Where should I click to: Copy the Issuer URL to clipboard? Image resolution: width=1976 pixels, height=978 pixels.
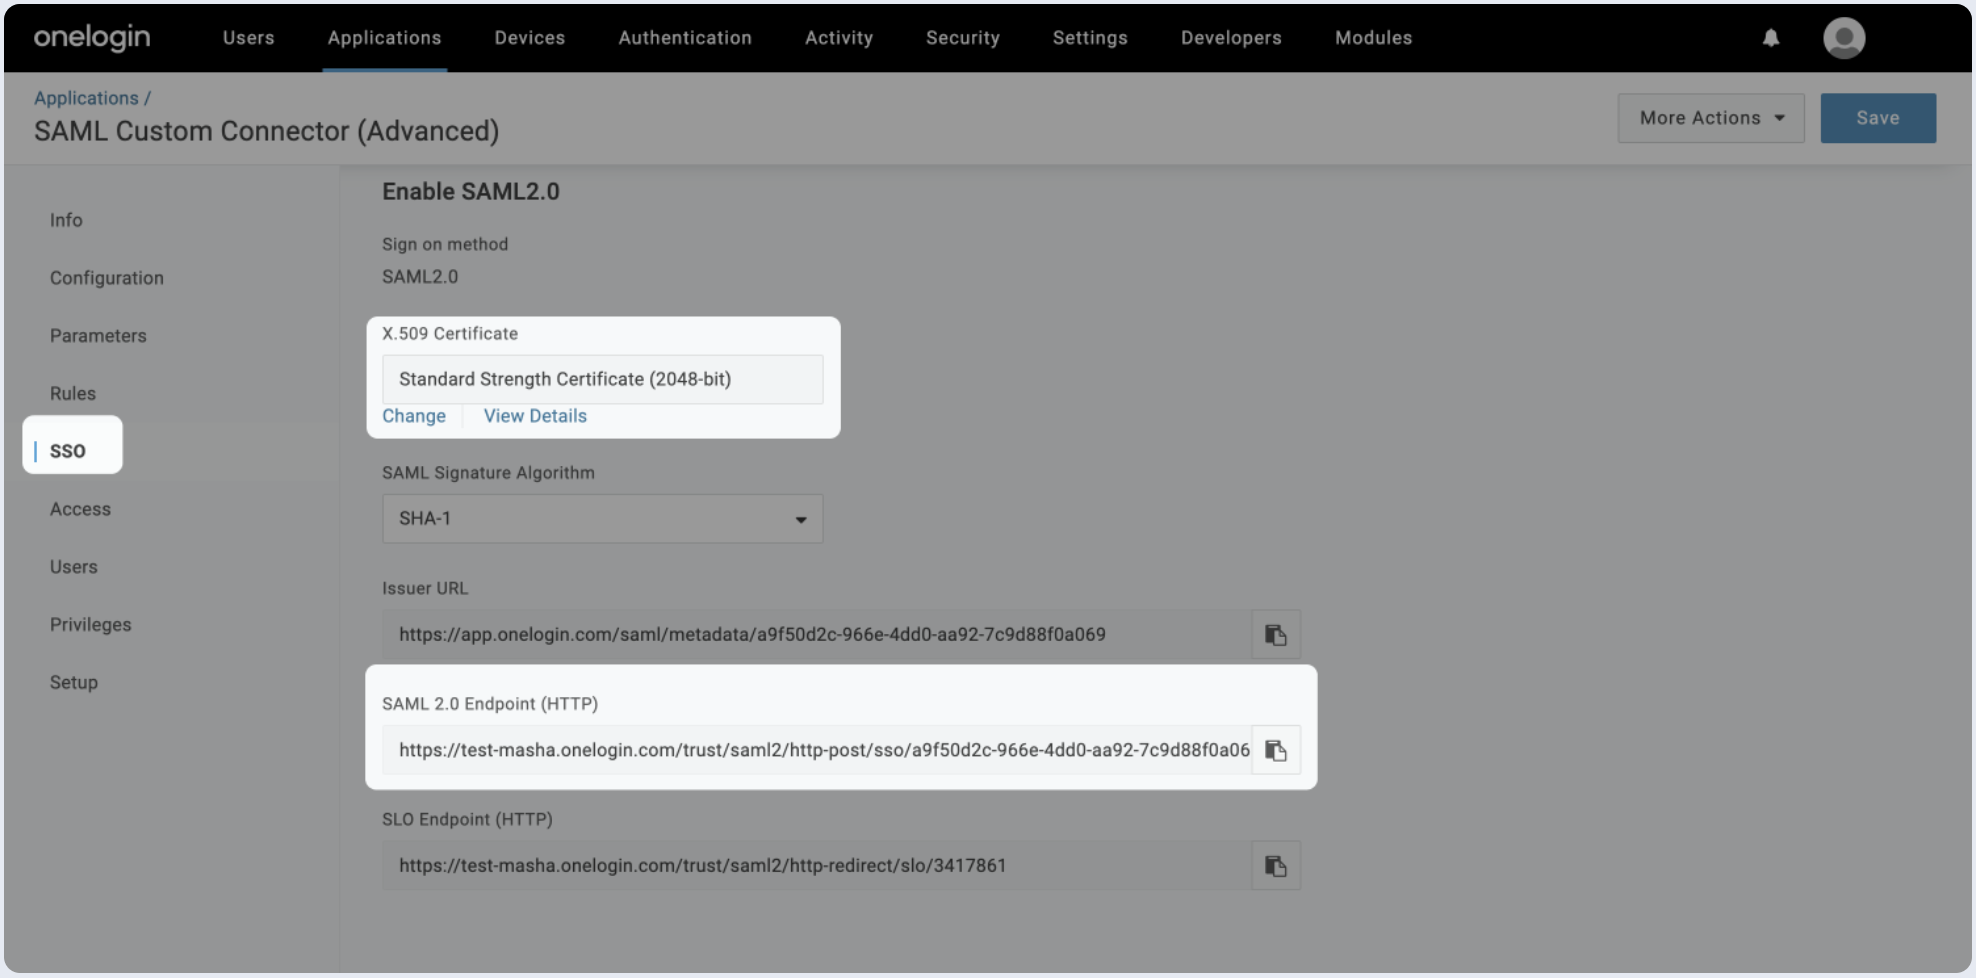tap(1275, 635)
